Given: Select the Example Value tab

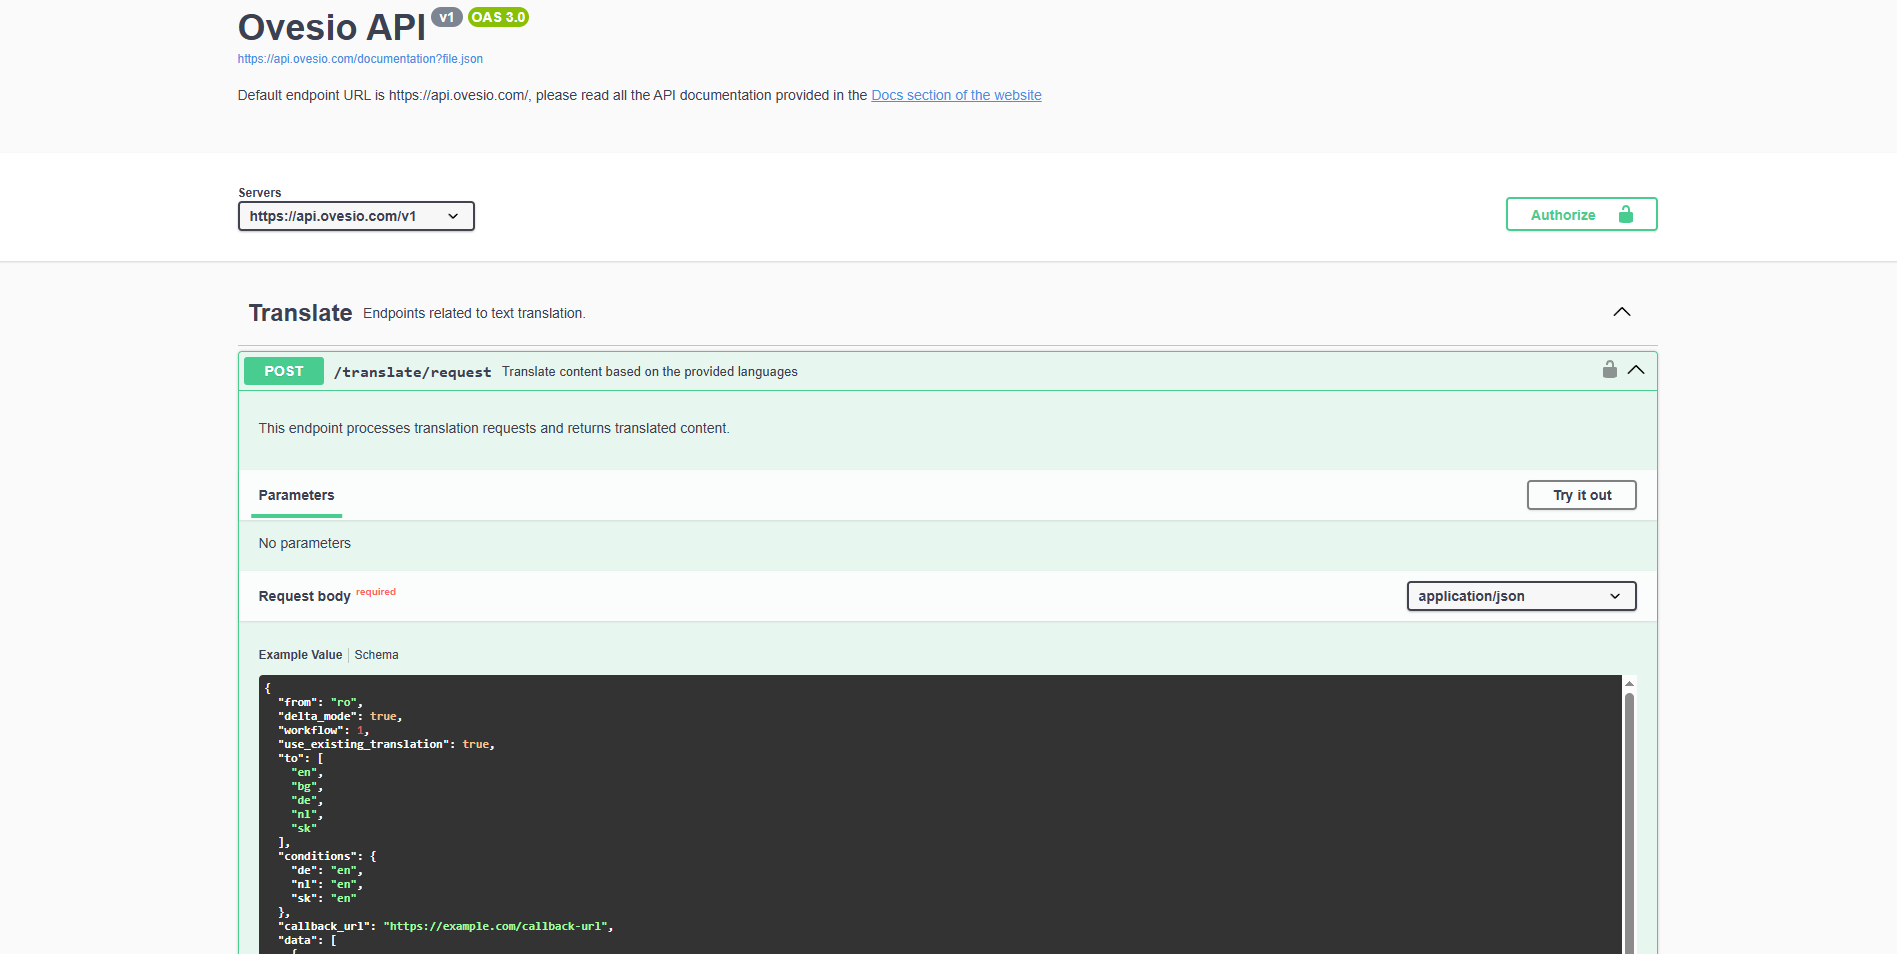Looking at the screenshot, I should click(300, 655).
